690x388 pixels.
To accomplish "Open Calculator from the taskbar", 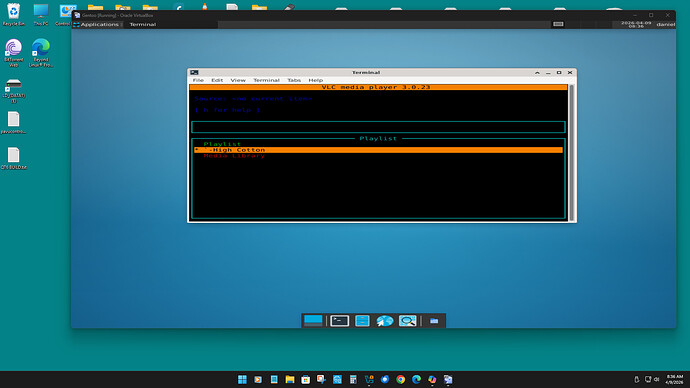I will tap(353, 379).
